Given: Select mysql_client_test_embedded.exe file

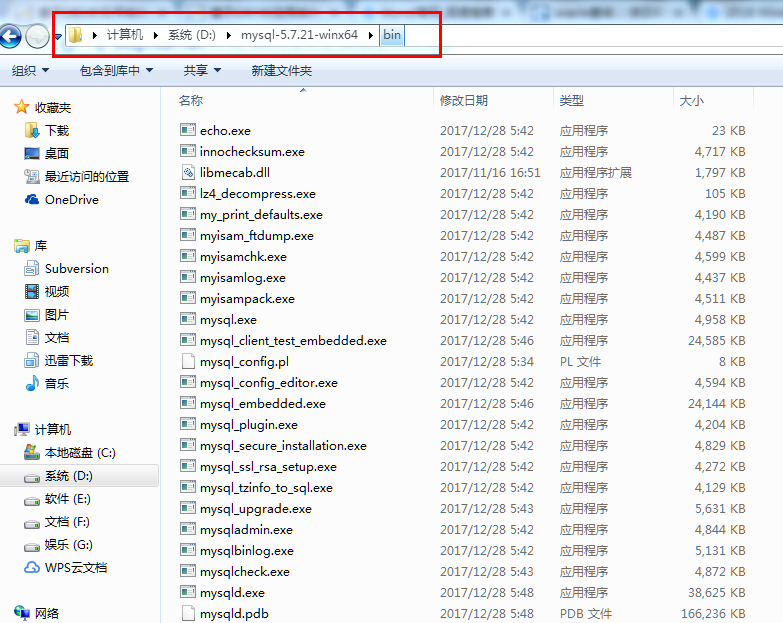Looking at the screenshot, I should 293,340.
